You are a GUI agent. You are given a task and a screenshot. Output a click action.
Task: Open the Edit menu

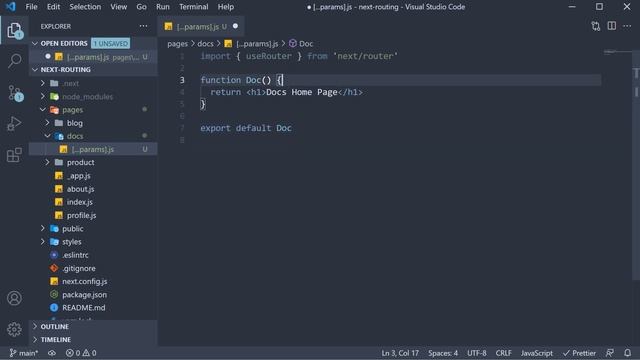[53, 7]
